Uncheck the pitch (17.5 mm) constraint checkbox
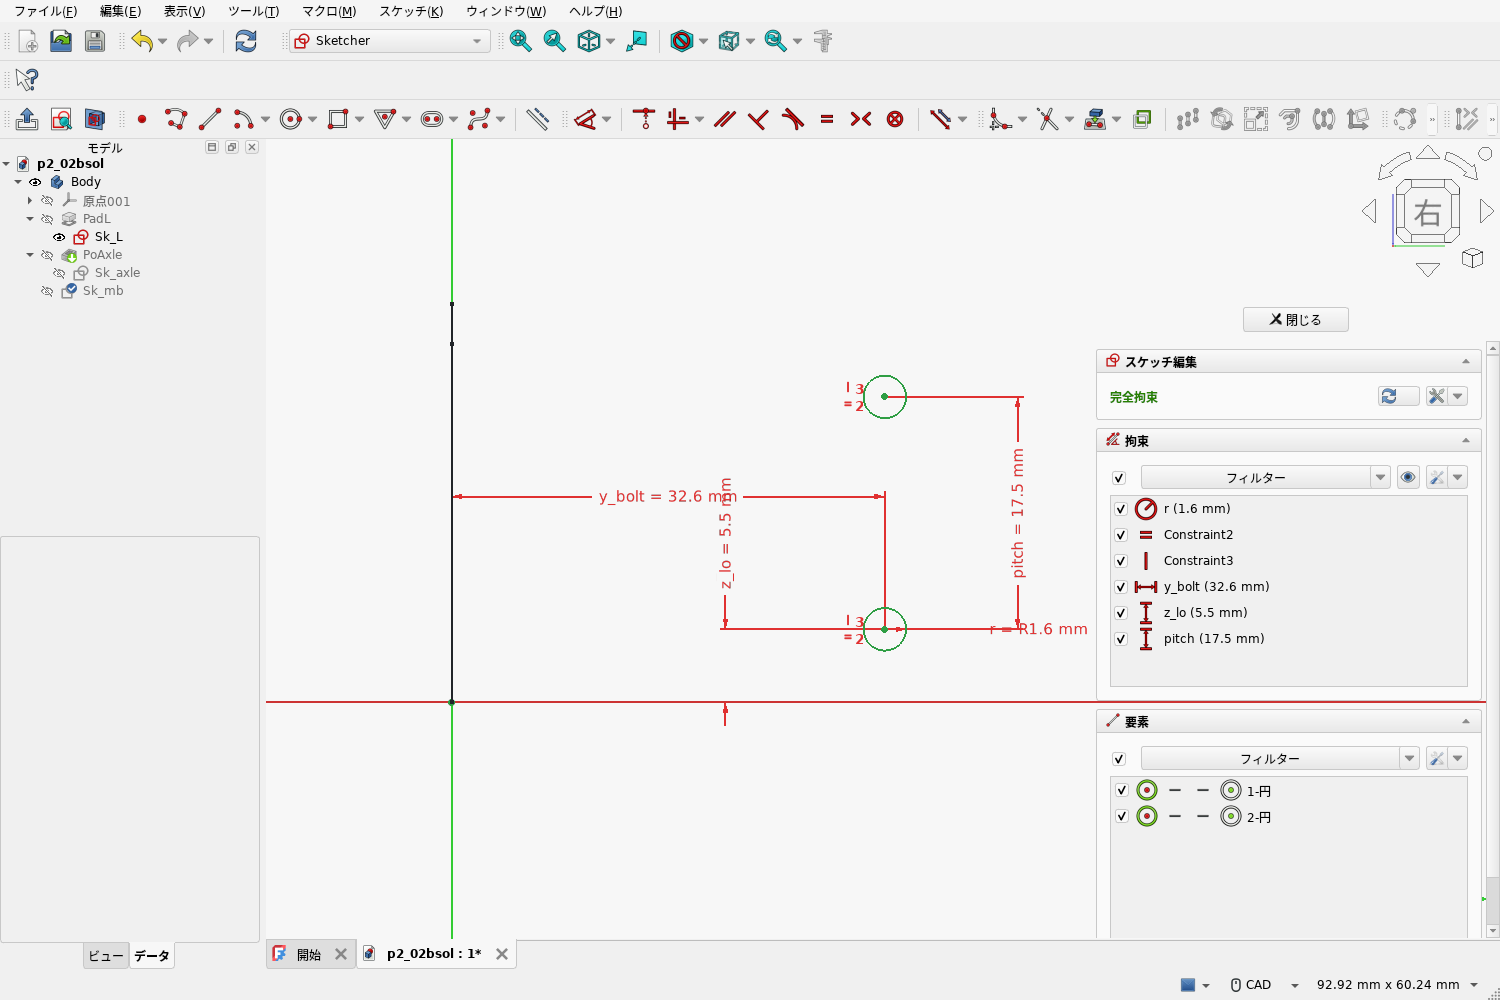 point(1120,639)
